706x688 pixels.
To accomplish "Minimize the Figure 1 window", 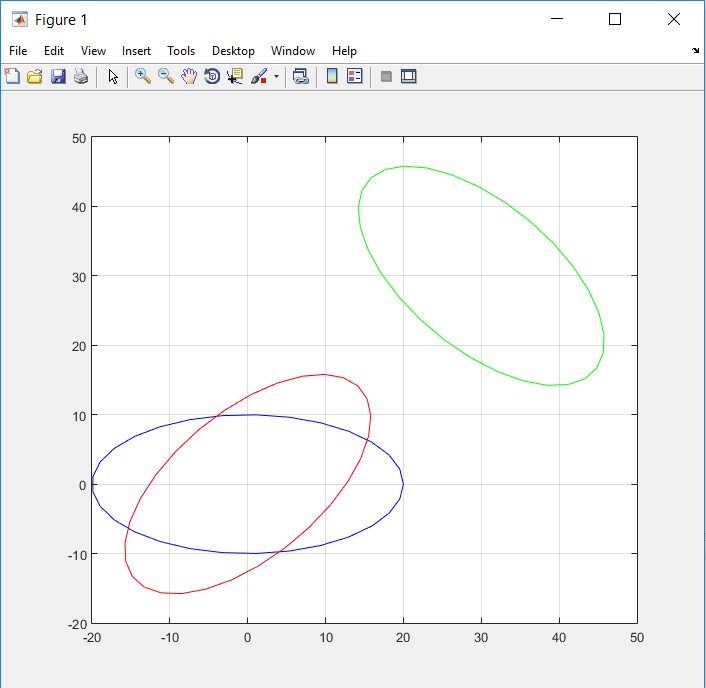I will (x=557, y=19).
